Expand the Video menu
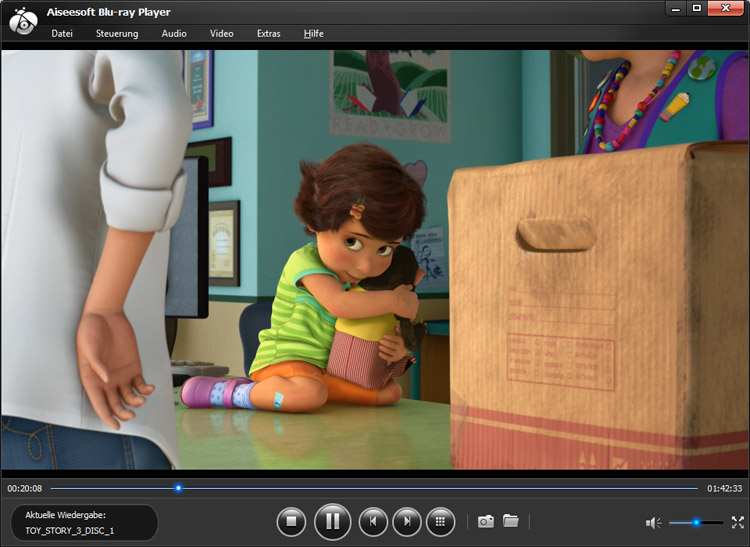Screen dimensions: 750x547 pos(221,34)
